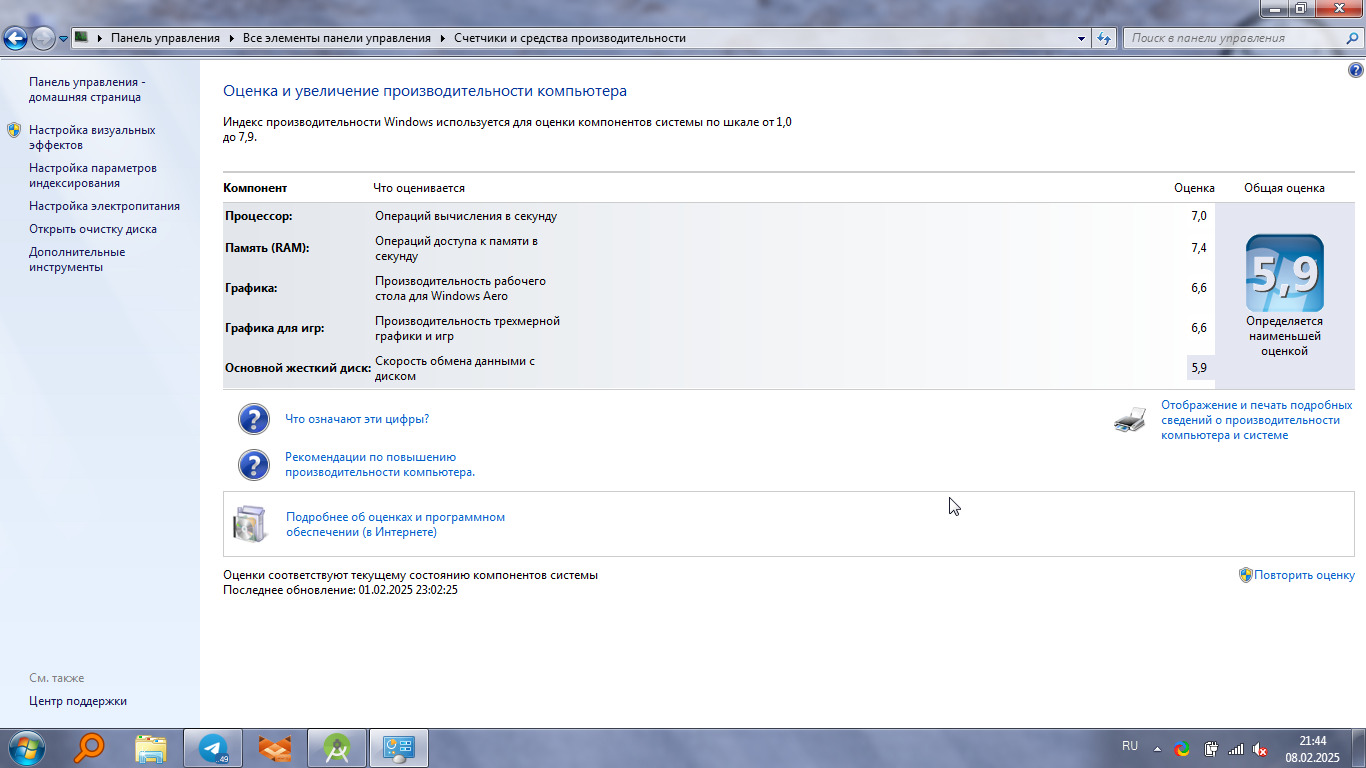
Task: Click the 'Основной жесткий диск:' label
Action: tap(298, 368)
